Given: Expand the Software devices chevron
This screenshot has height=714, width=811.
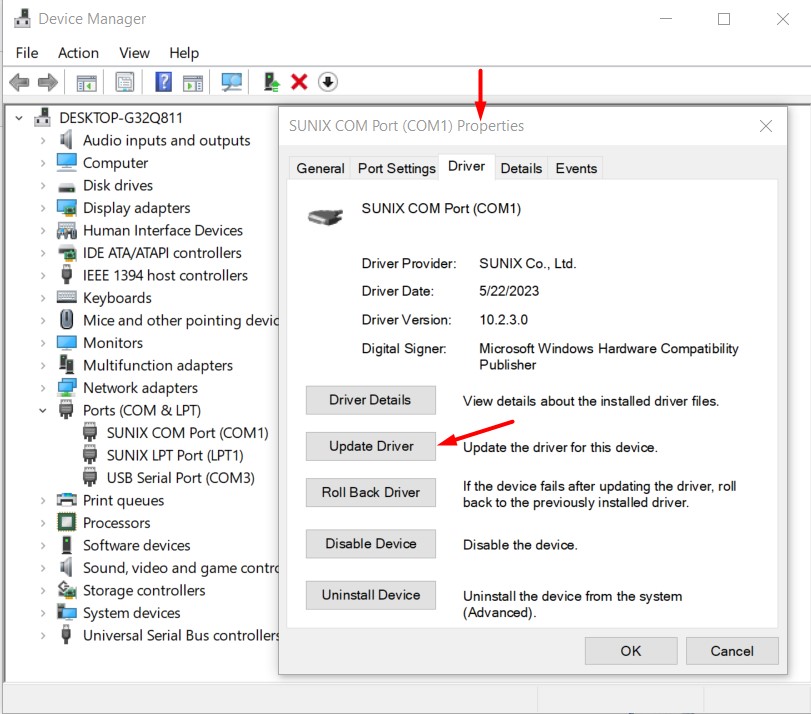Looking at the screenshot, I should click(43, 545).
